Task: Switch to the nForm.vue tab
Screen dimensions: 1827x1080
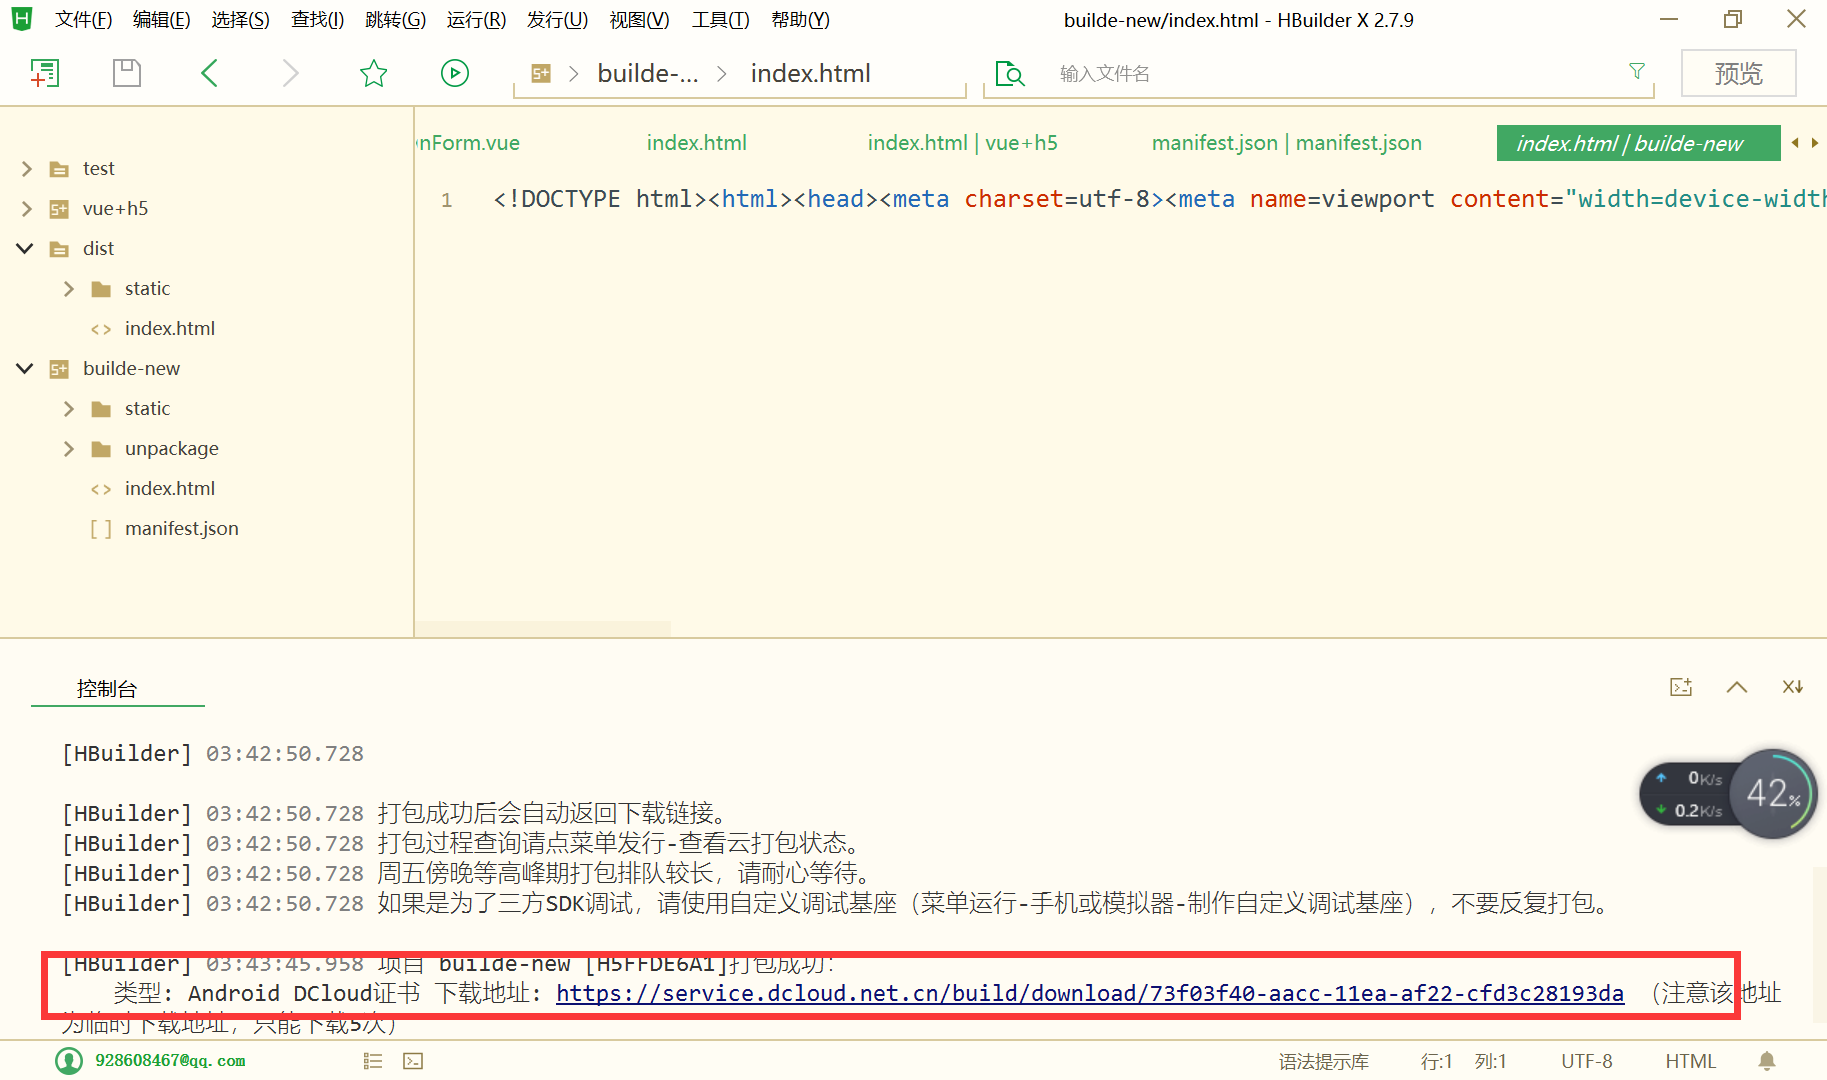Action: coord(468,143)
